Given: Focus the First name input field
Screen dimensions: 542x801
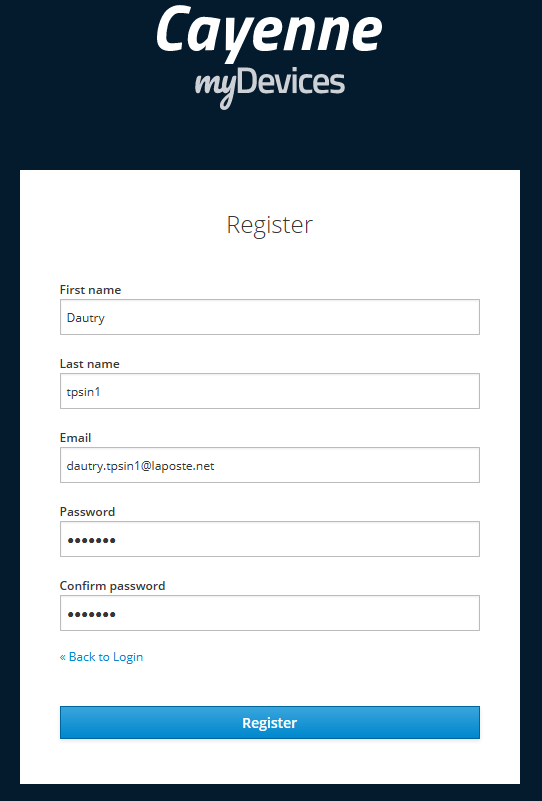Looking at the screenshot, I should coord(270,317).
